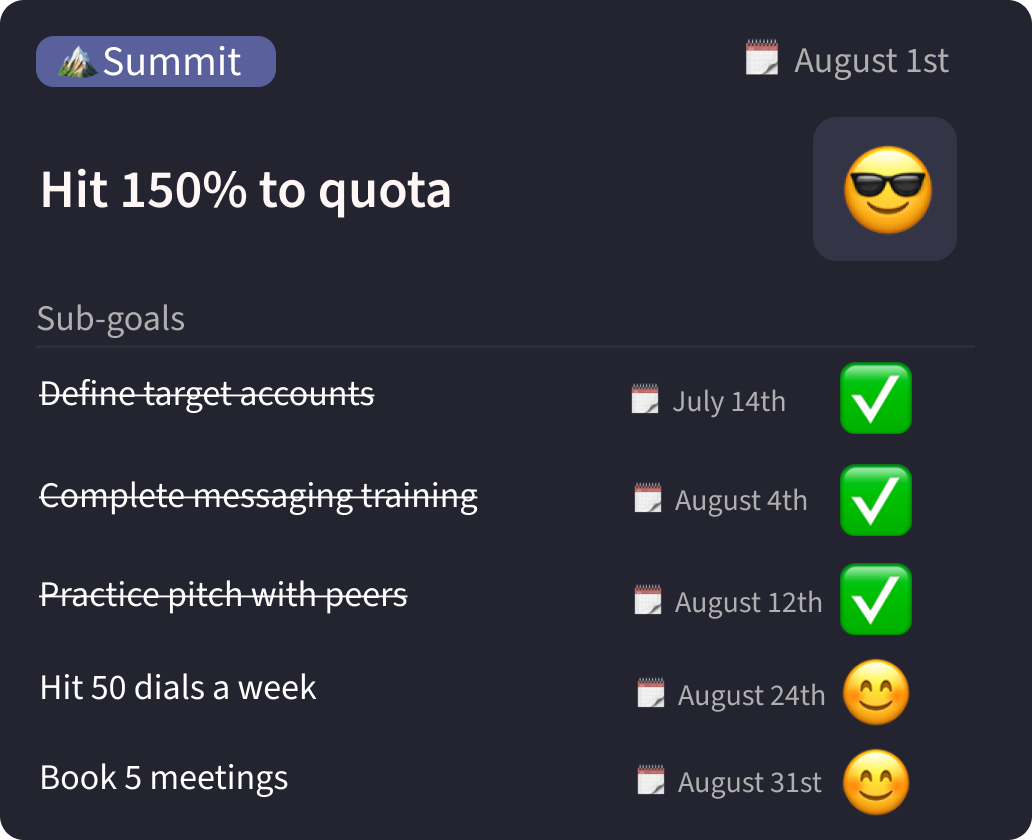Open the August 1st due date picker
Image resolution: width=1032 pixels, height=840 pixels.
tap(871, 61)
